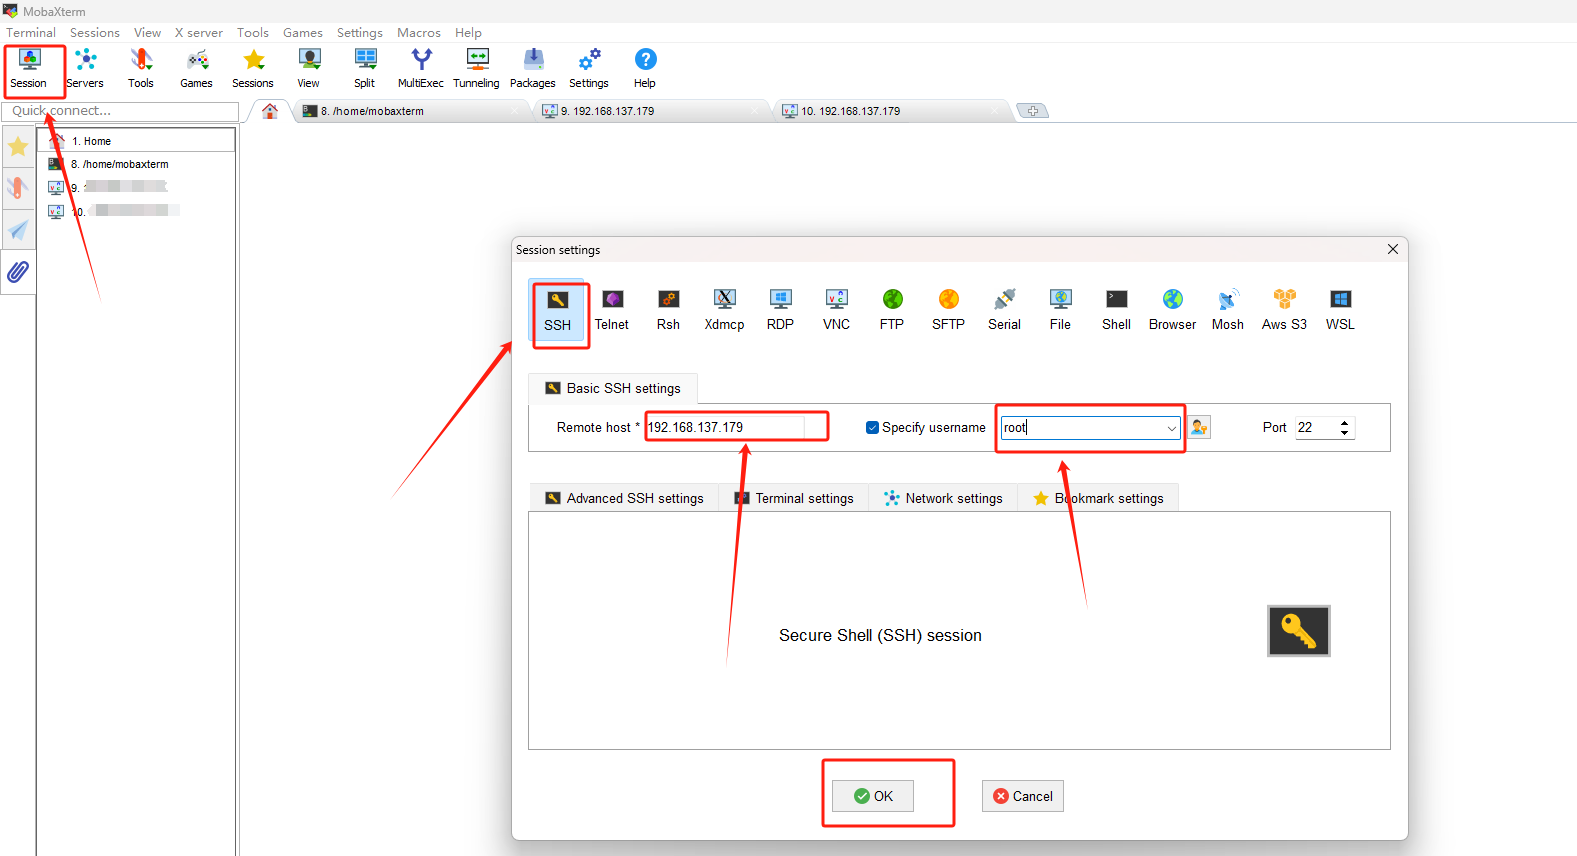Expand the username dropdown arrow

[1171, 428]
